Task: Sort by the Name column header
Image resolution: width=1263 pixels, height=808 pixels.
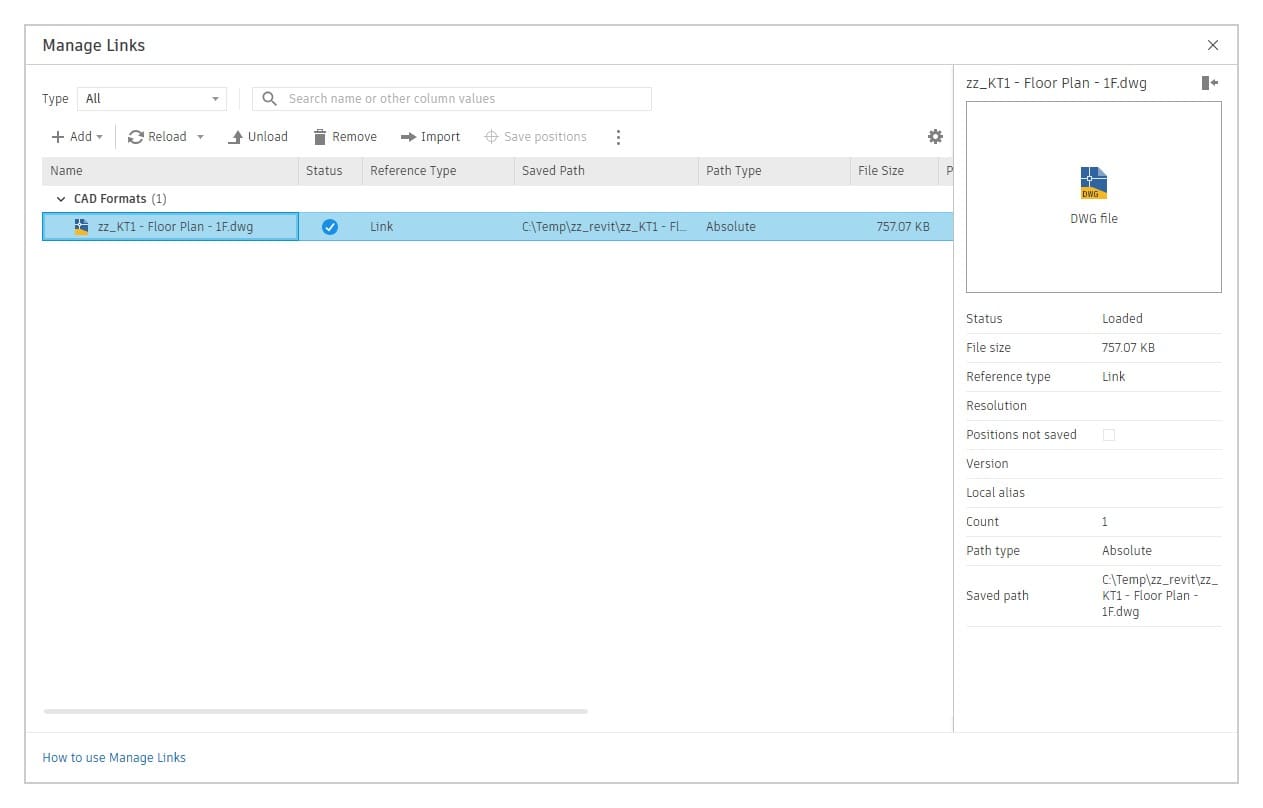Action: 170,171
